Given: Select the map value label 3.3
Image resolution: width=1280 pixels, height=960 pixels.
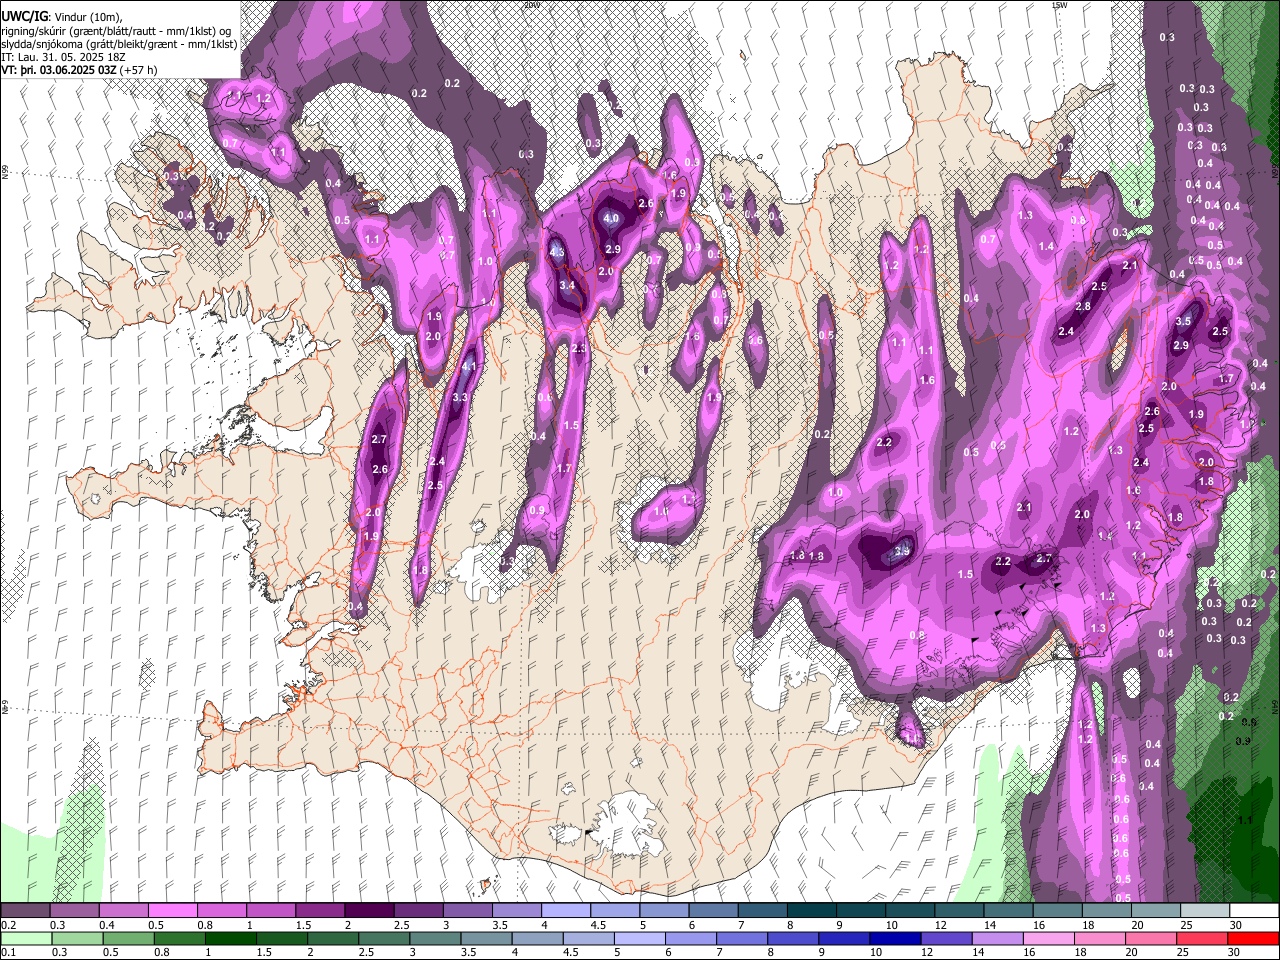Looking at the screenshot, I should 460,397.
